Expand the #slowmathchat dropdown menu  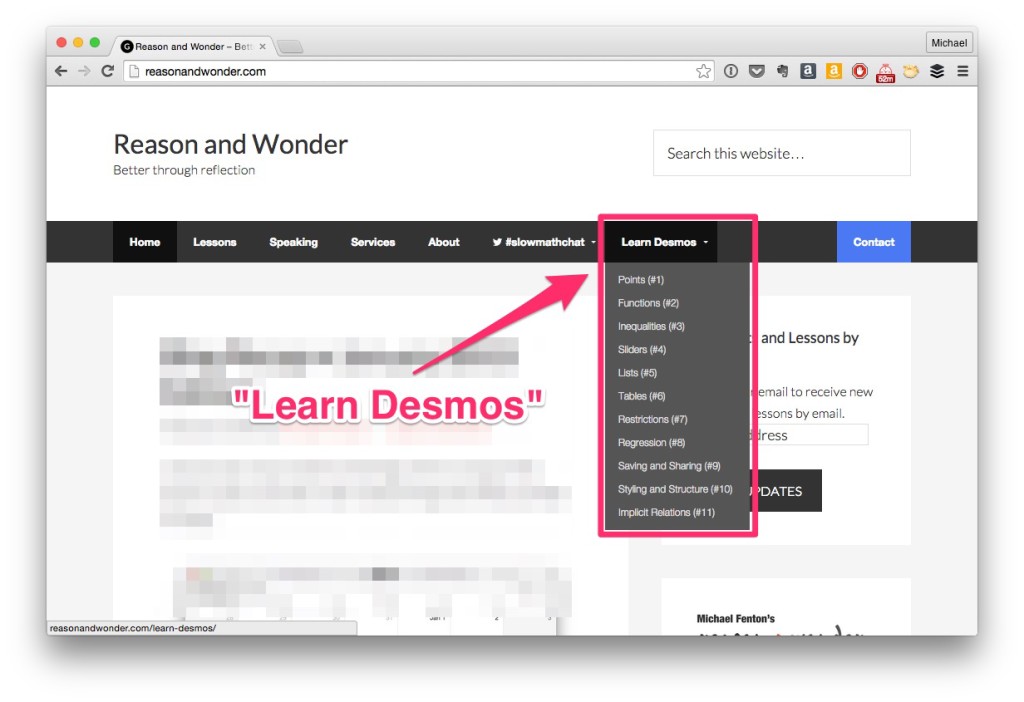(544, 242)
